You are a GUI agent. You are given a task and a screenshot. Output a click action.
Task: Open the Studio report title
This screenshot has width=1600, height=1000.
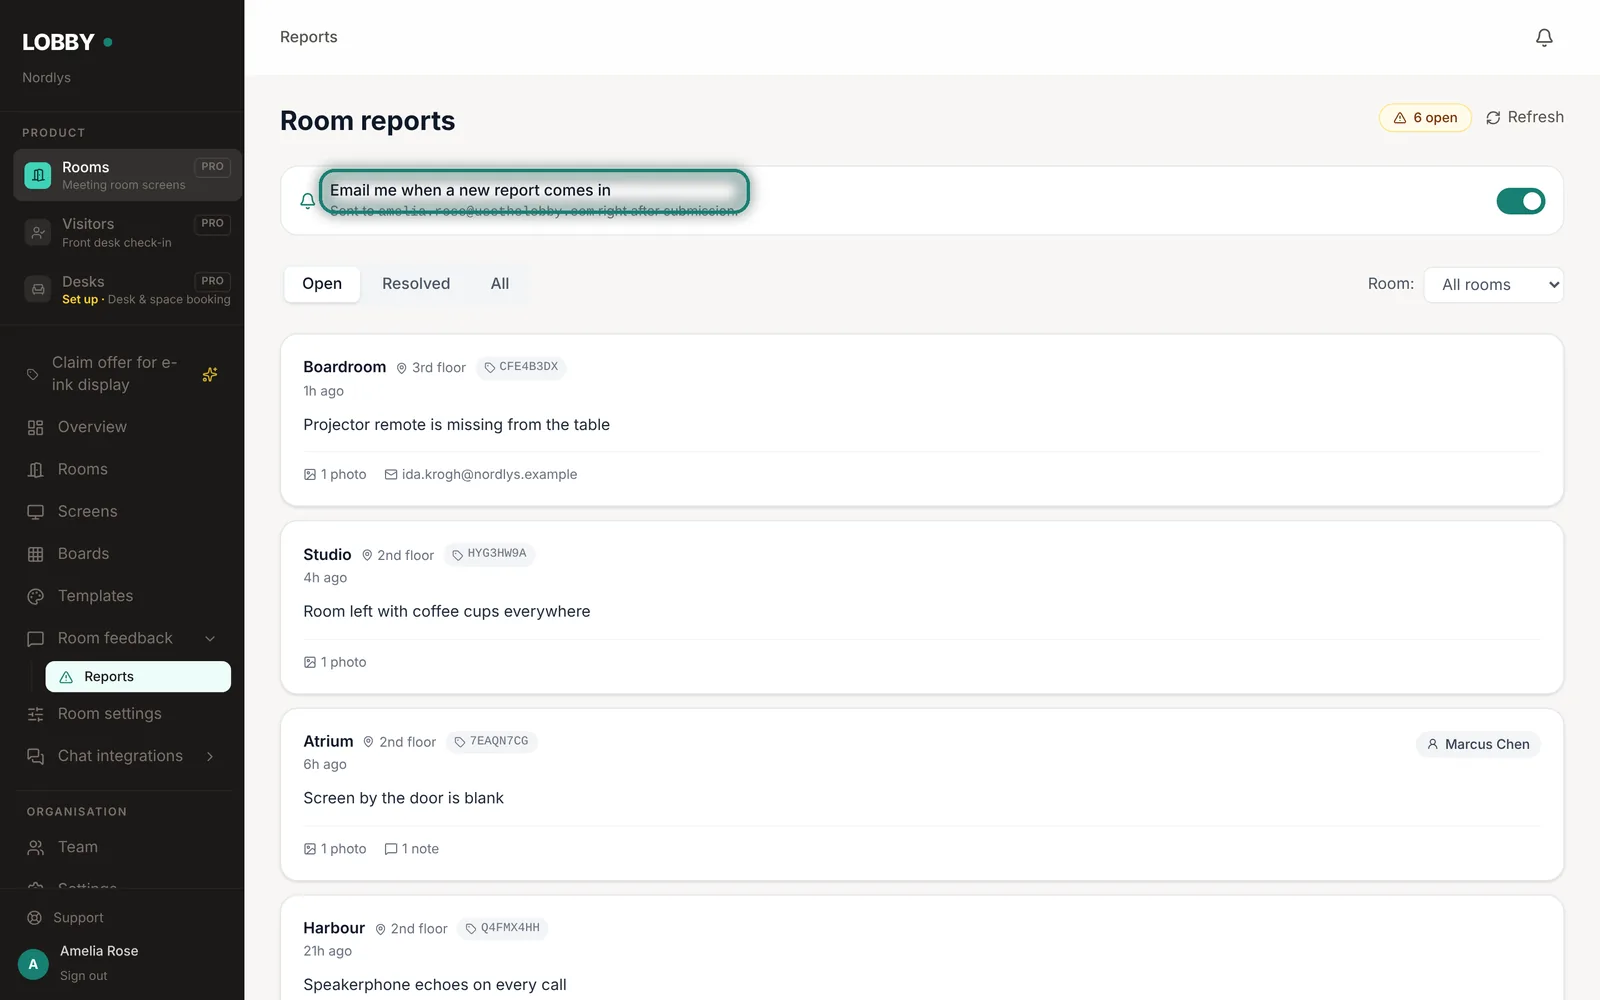point(327,554)
